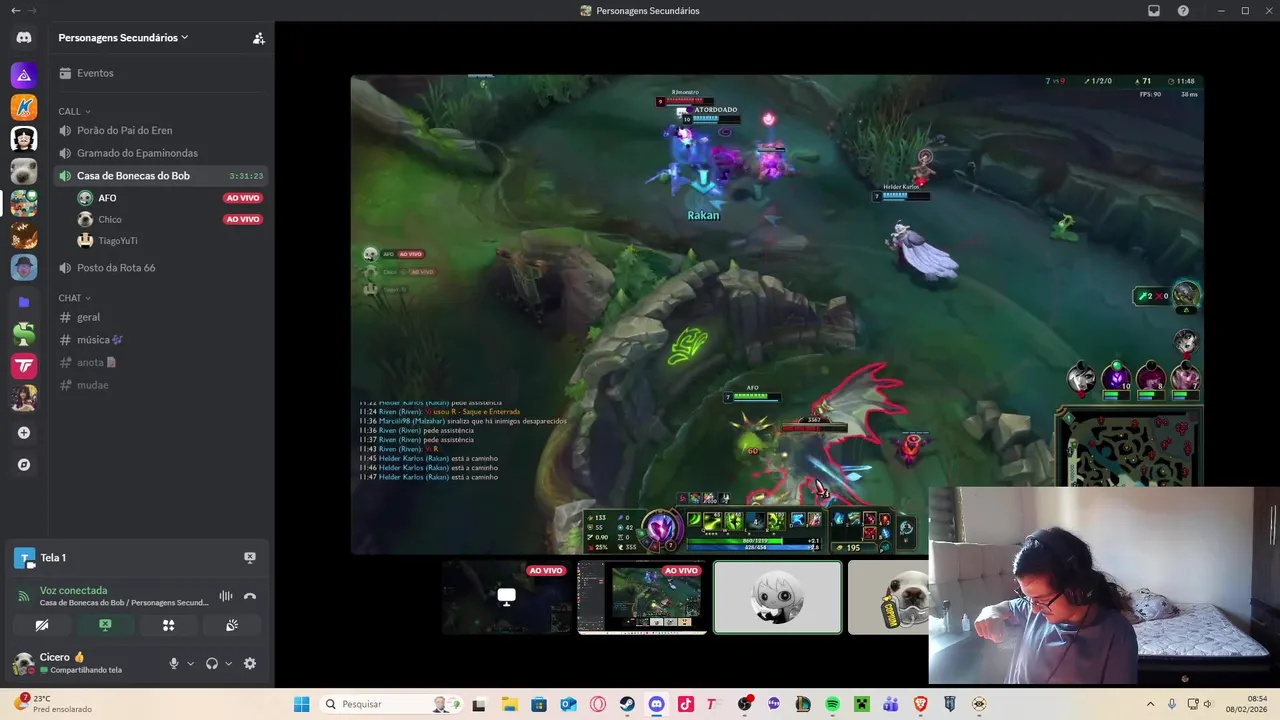The height and width of the screenshot is (720, 1280).
Task: Join Porão do Pai do Eren voice channel
Action: pyautogui.click(x=160, y=130)
